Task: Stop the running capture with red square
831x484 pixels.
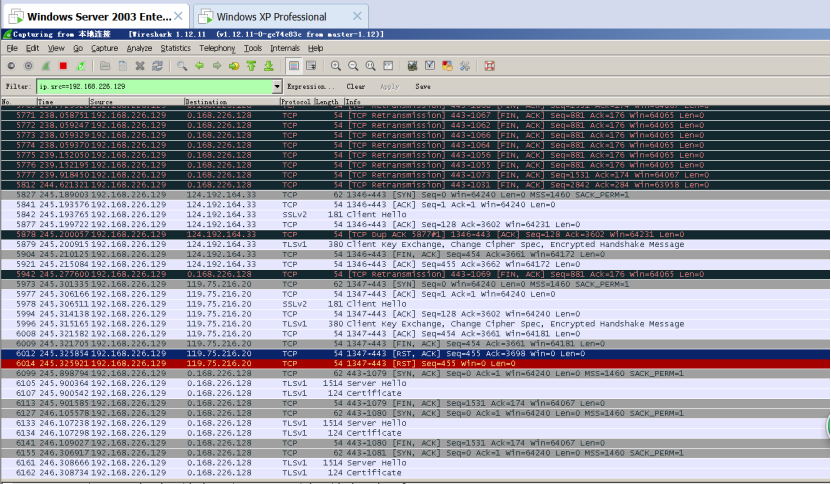Action: point(63,66)
